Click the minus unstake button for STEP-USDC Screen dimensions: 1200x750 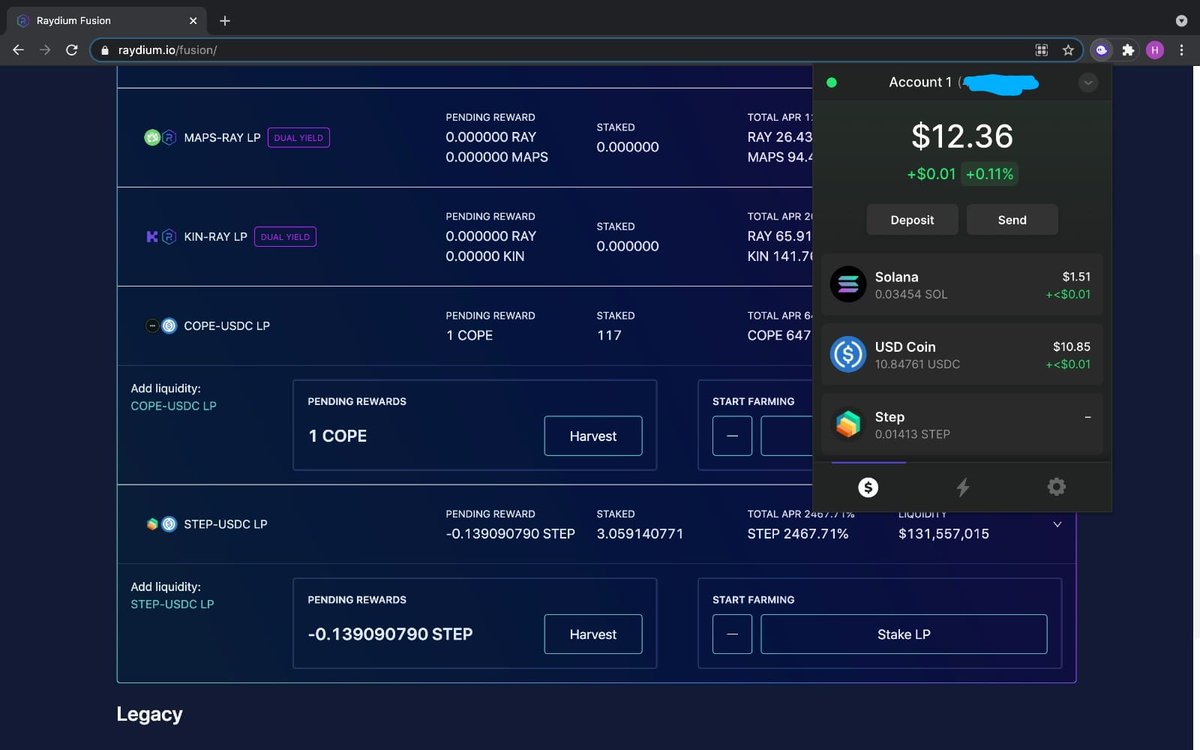click(732, 634)
